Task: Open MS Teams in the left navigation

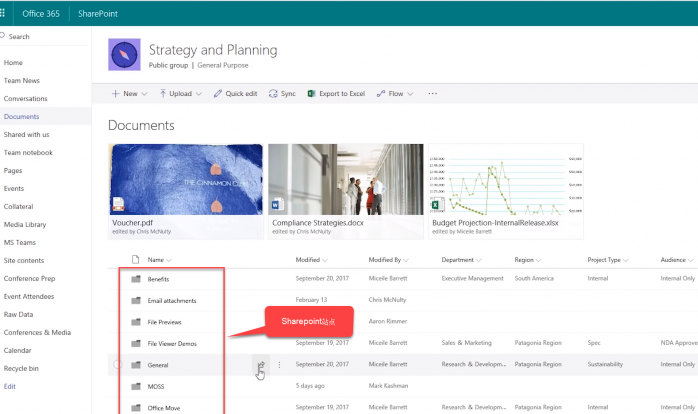Action: 20,242
